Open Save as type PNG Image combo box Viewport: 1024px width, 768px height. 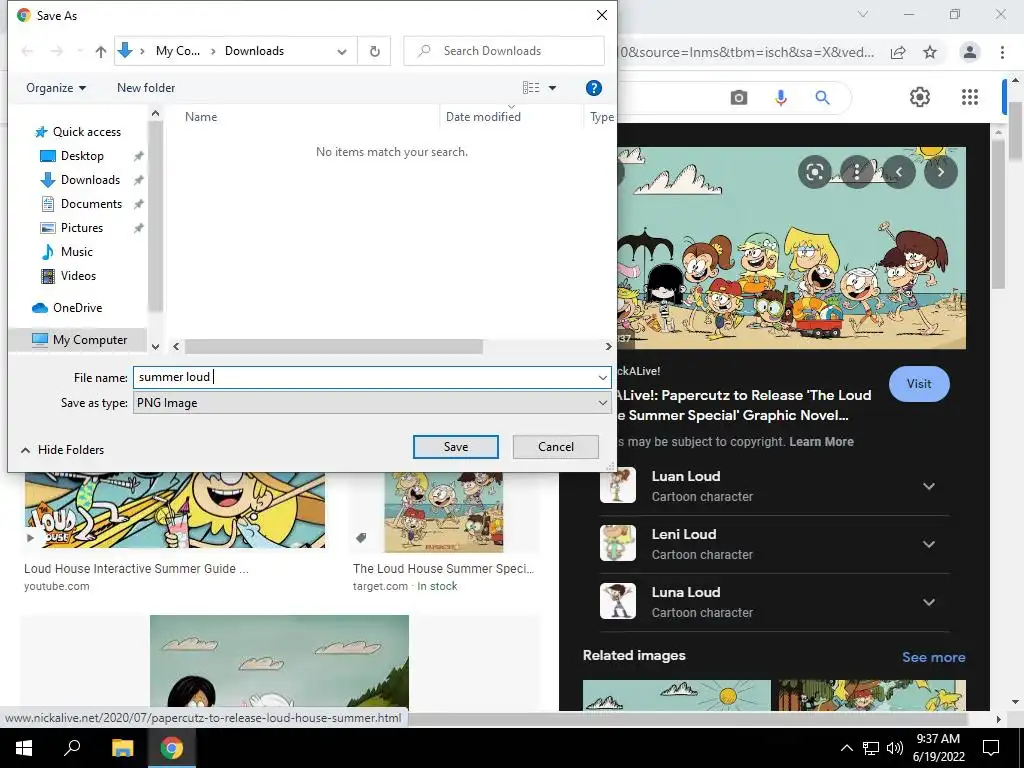click(x=372, y=403)
